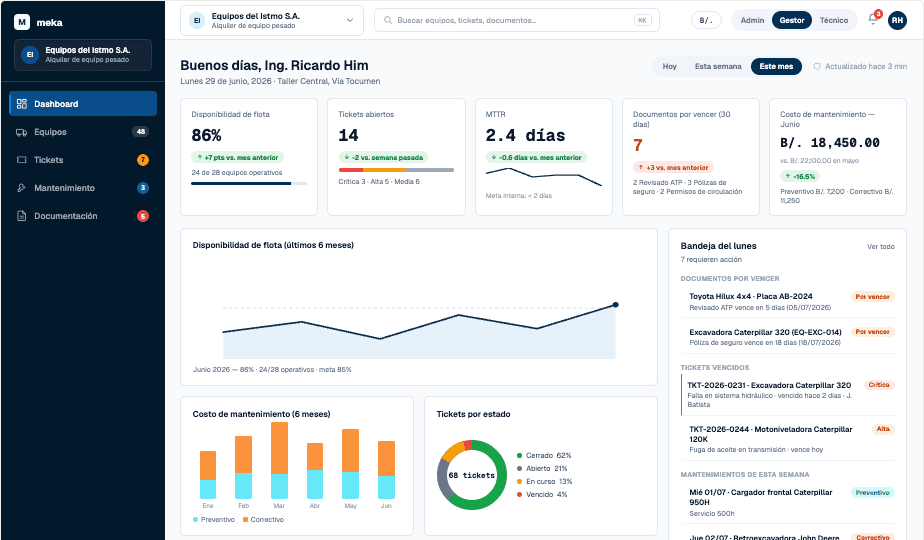Click the Por vencer tag on Toyota Hilux

click(873, 297)
